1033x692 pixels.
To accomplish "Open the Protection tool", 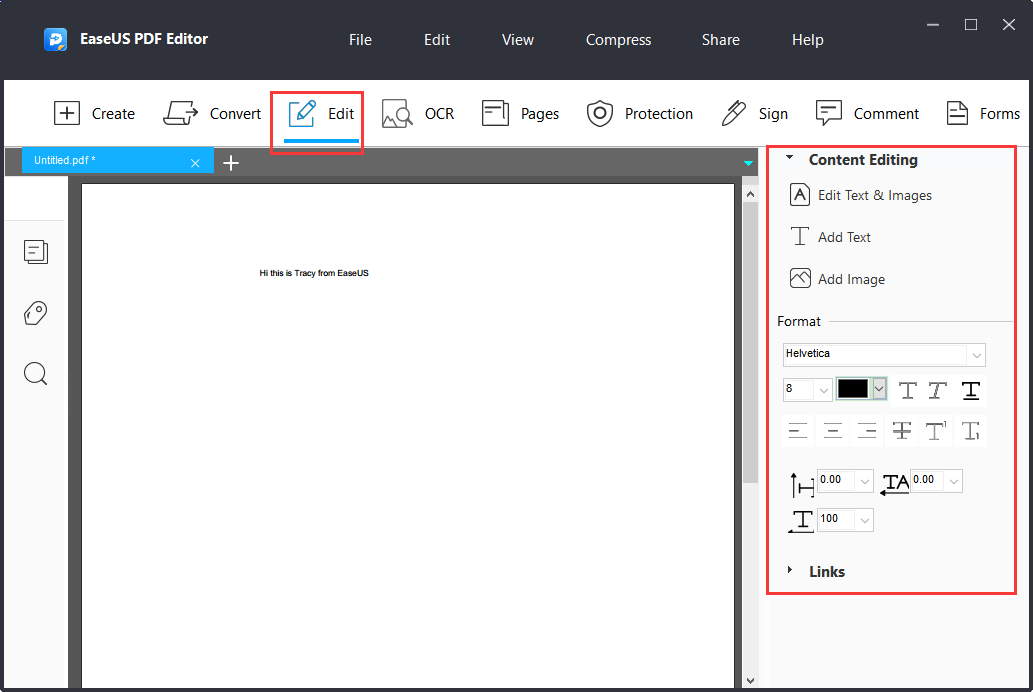I will [640, 113].
